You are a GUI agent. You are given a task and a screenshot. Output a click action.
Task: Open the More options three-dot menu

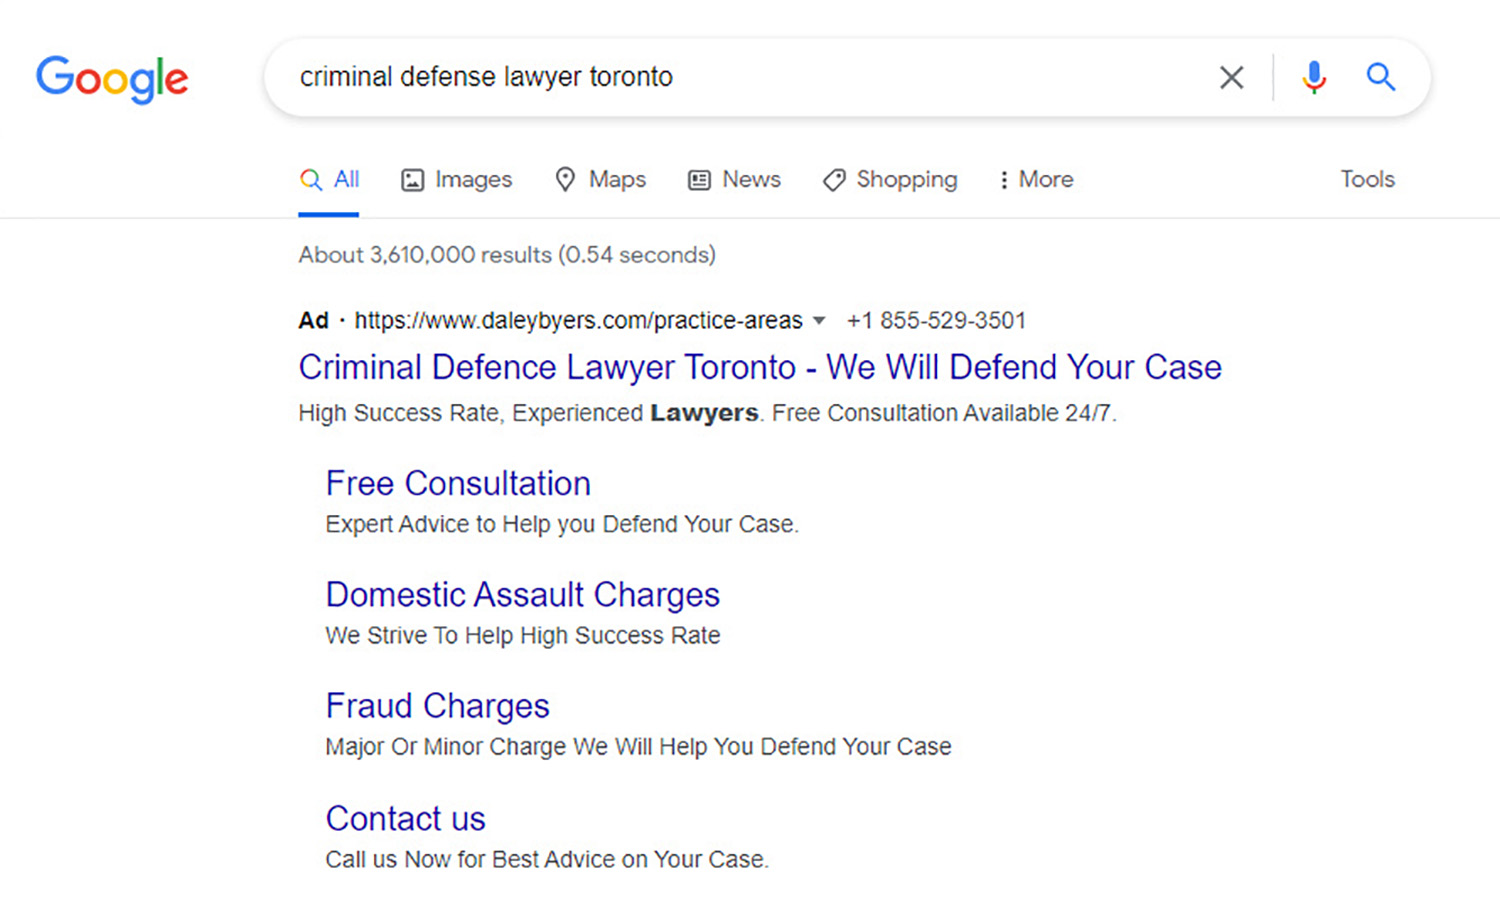tap(1003, 180)
